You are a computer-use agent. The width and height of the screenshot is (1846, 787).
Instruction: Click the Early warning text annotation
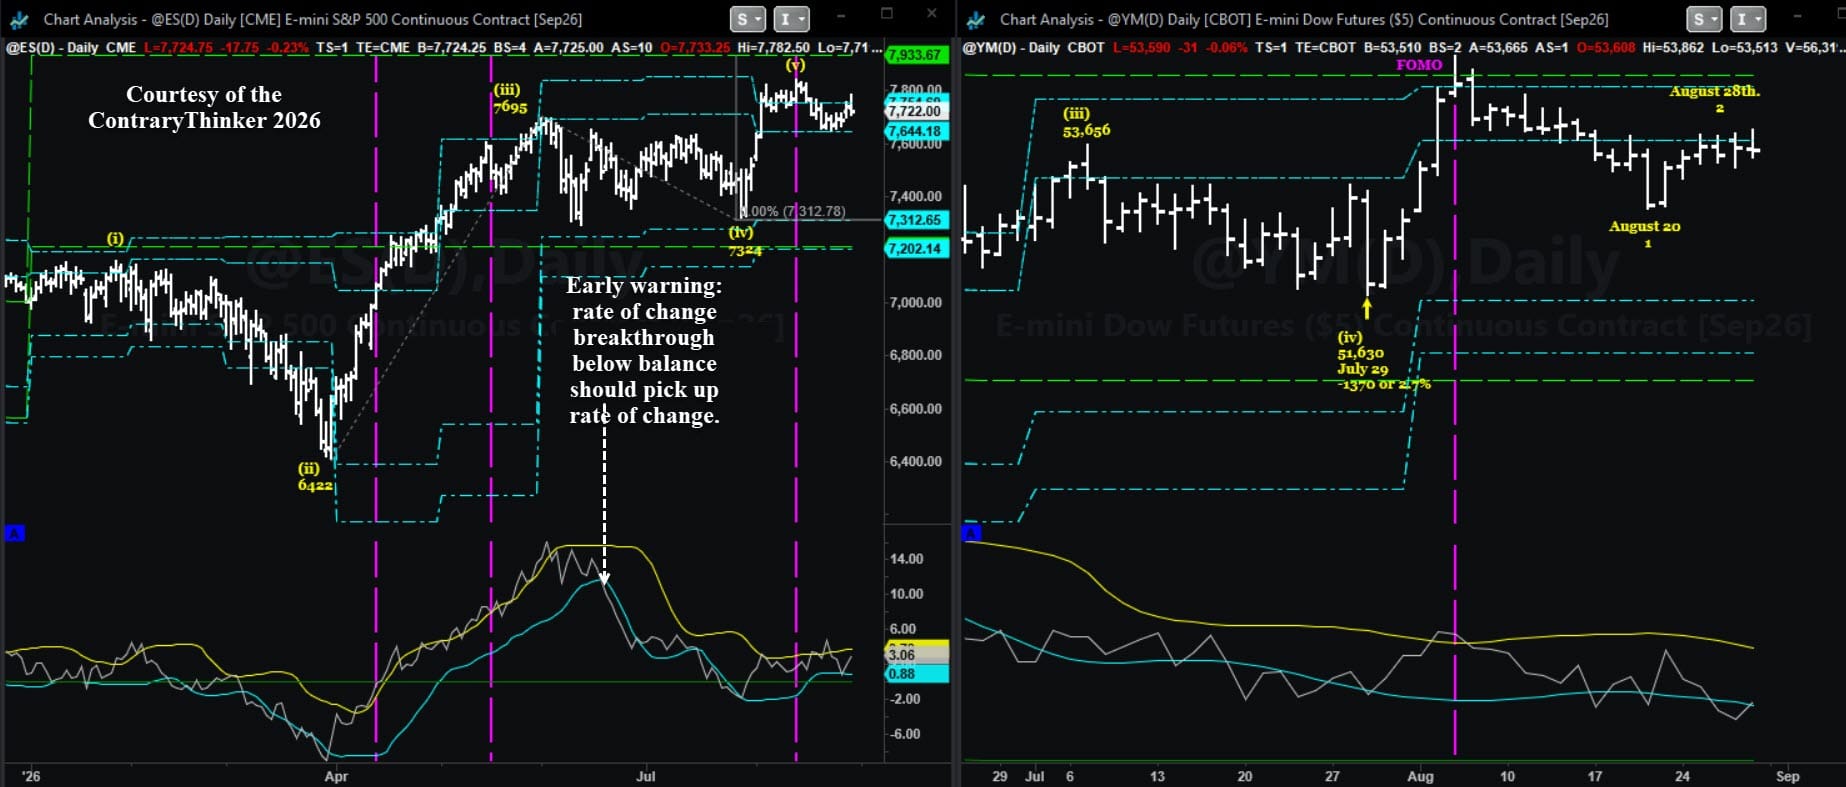(x=644, y=350)
